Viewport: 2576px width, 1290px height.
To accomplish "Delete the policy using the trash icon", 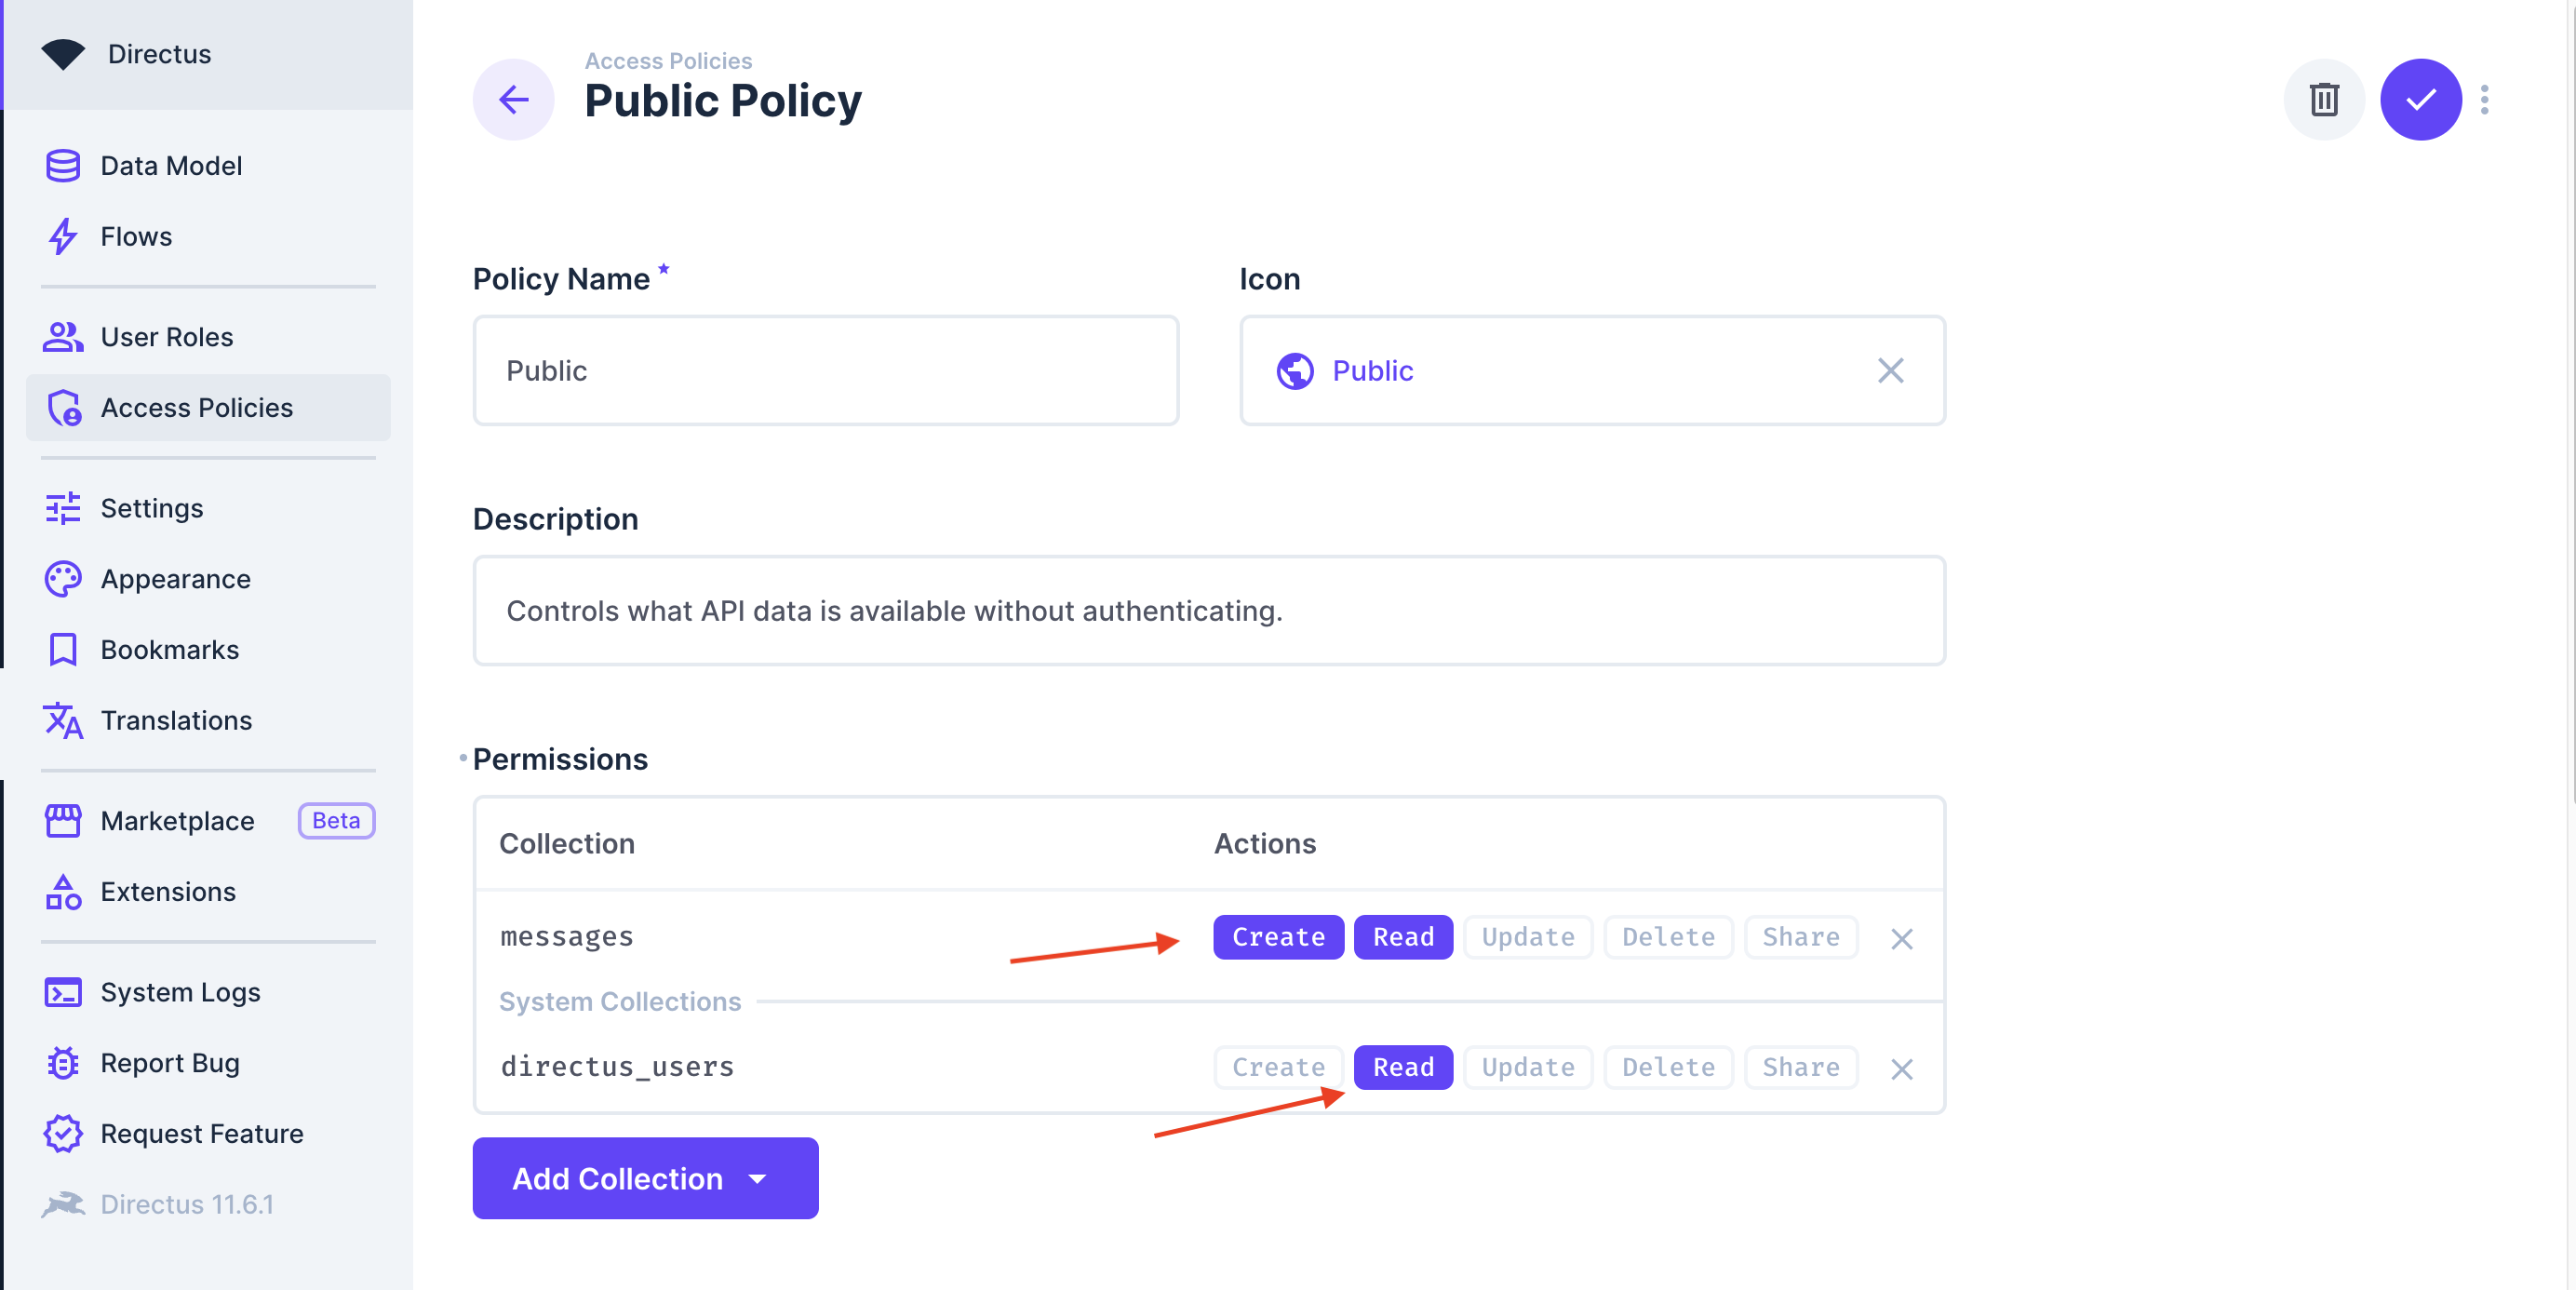I will (2324, 99).
